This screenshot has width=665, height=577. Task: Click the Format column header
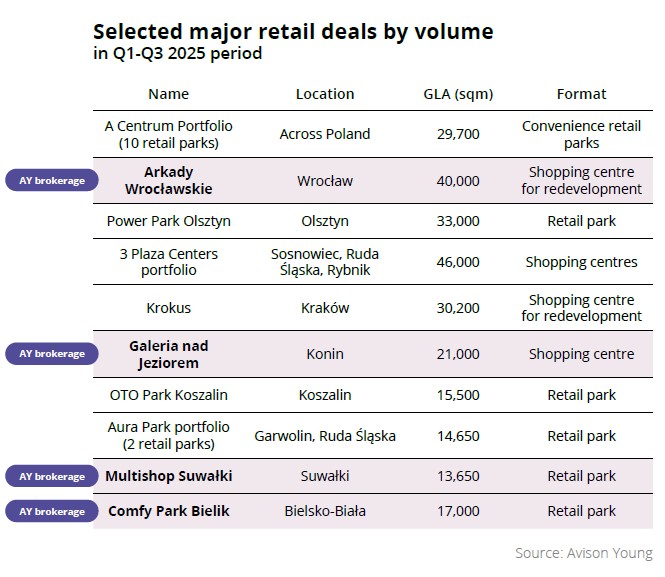coord(581,94)
